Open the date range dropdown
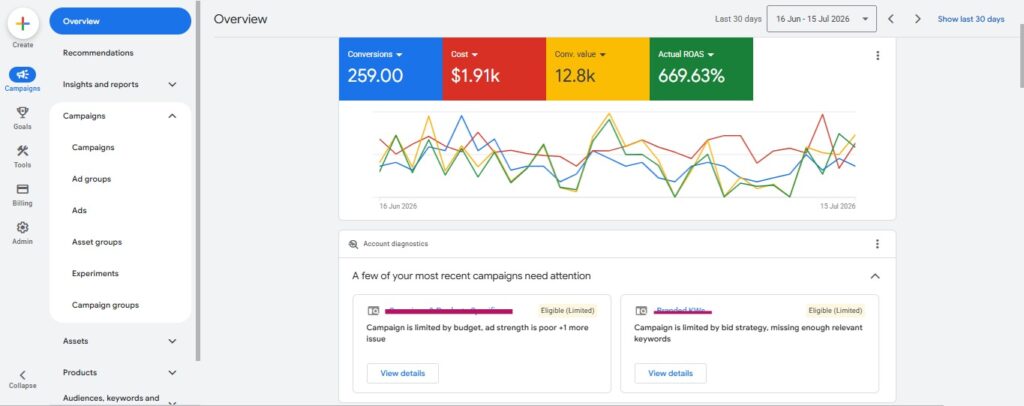The image size is (1024, 406). [821, 19]
